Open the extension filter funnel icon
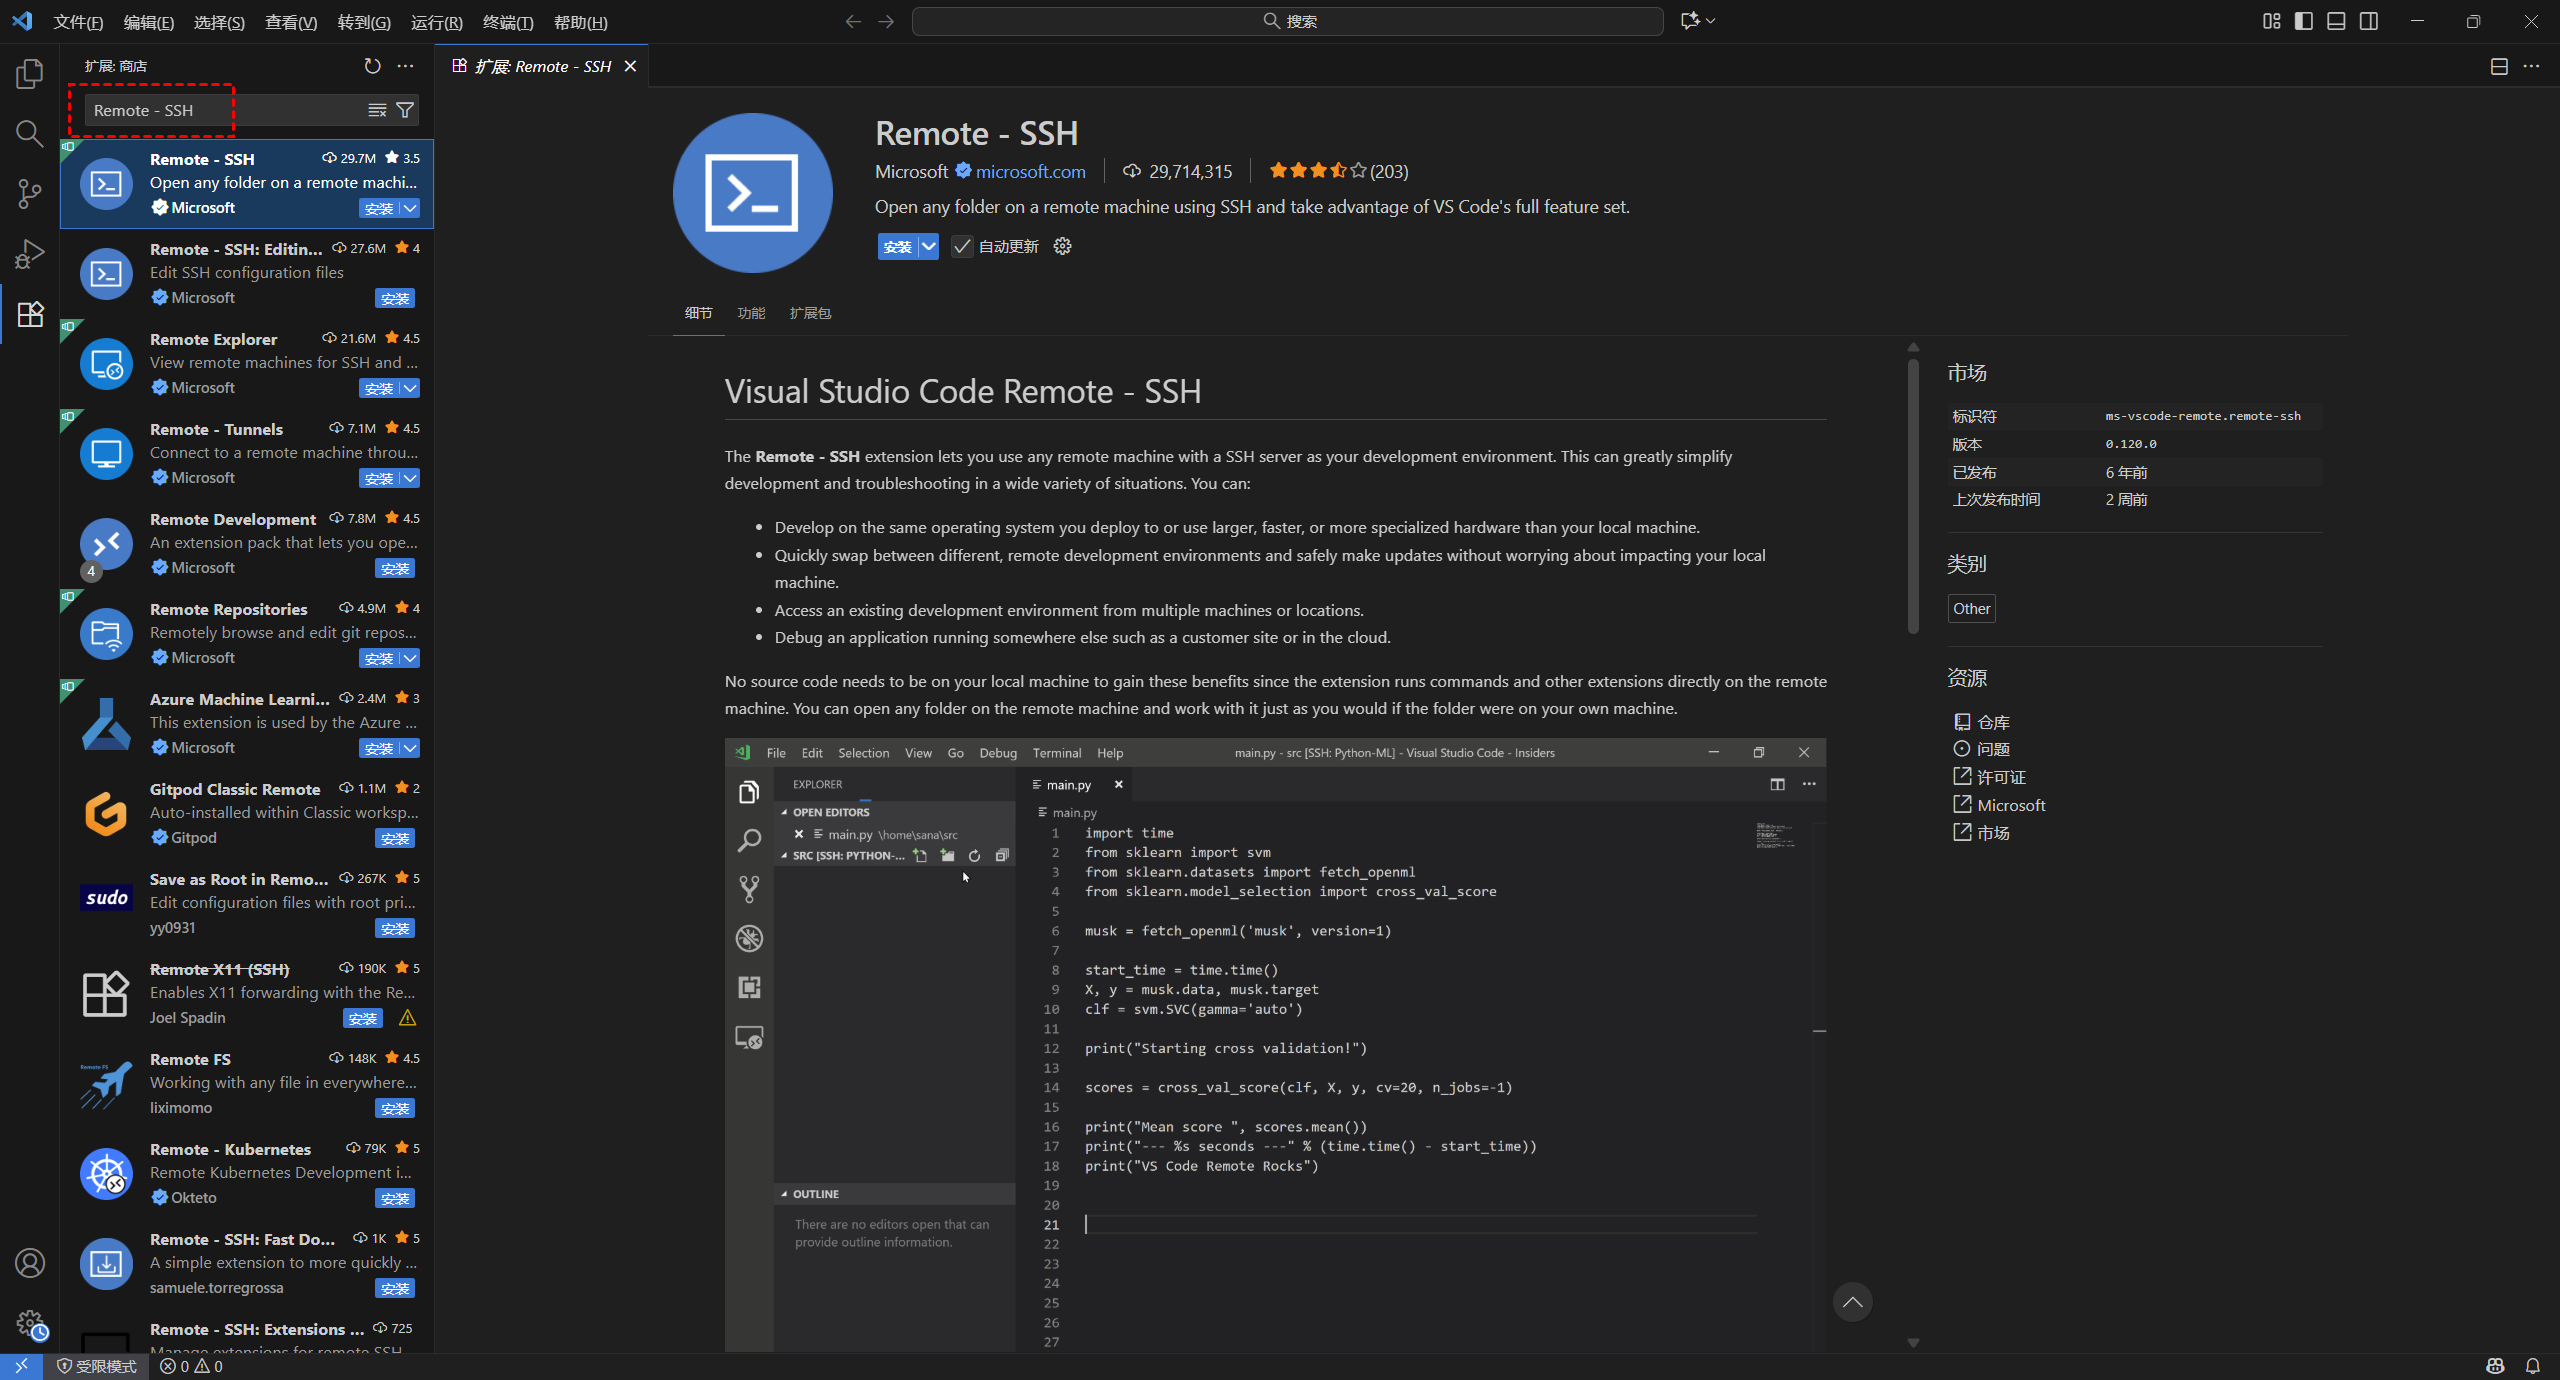2560x1380 pixels. (405, 110)
